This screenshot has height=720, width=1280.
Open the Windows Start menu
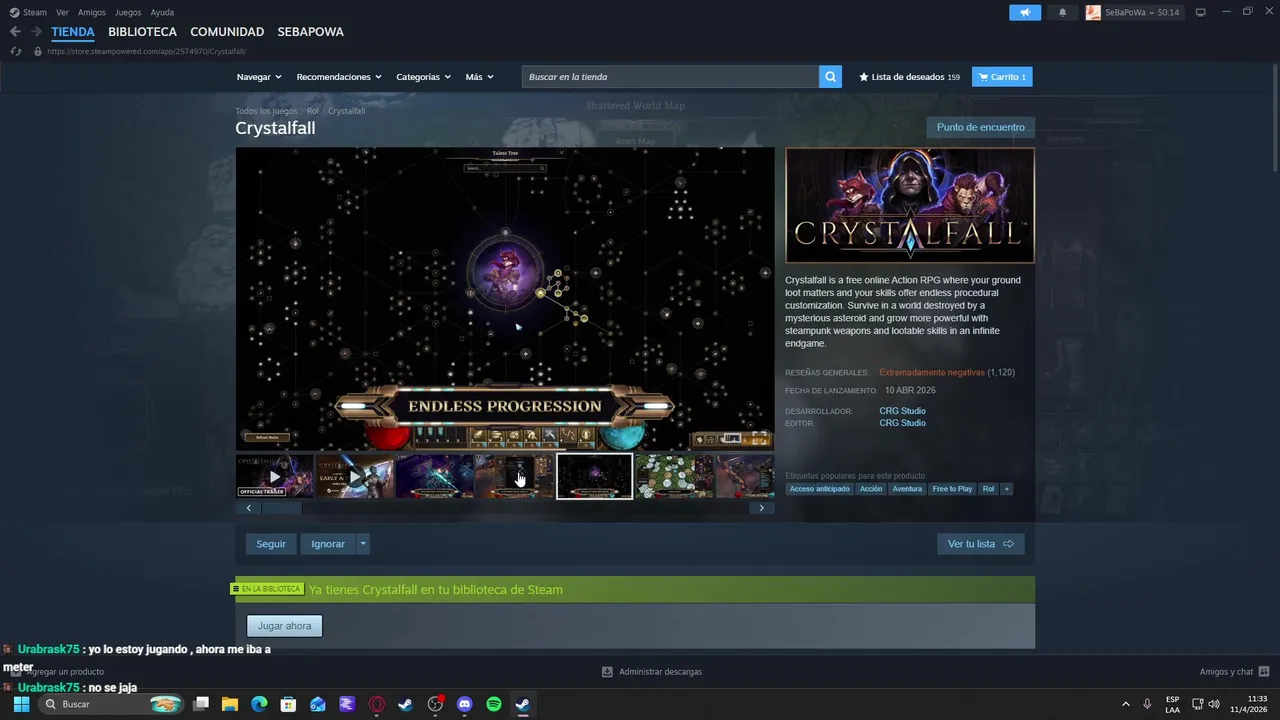(21, 704)
